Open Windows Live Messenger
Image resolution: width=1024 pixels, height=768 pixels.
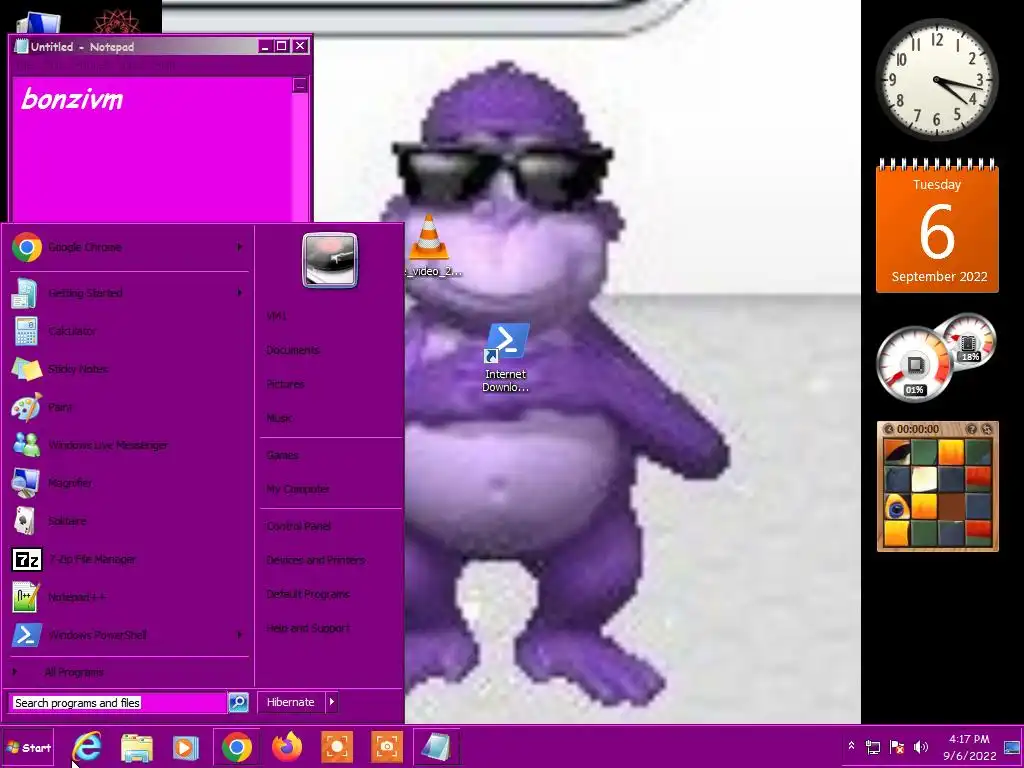tap(129, 445)
